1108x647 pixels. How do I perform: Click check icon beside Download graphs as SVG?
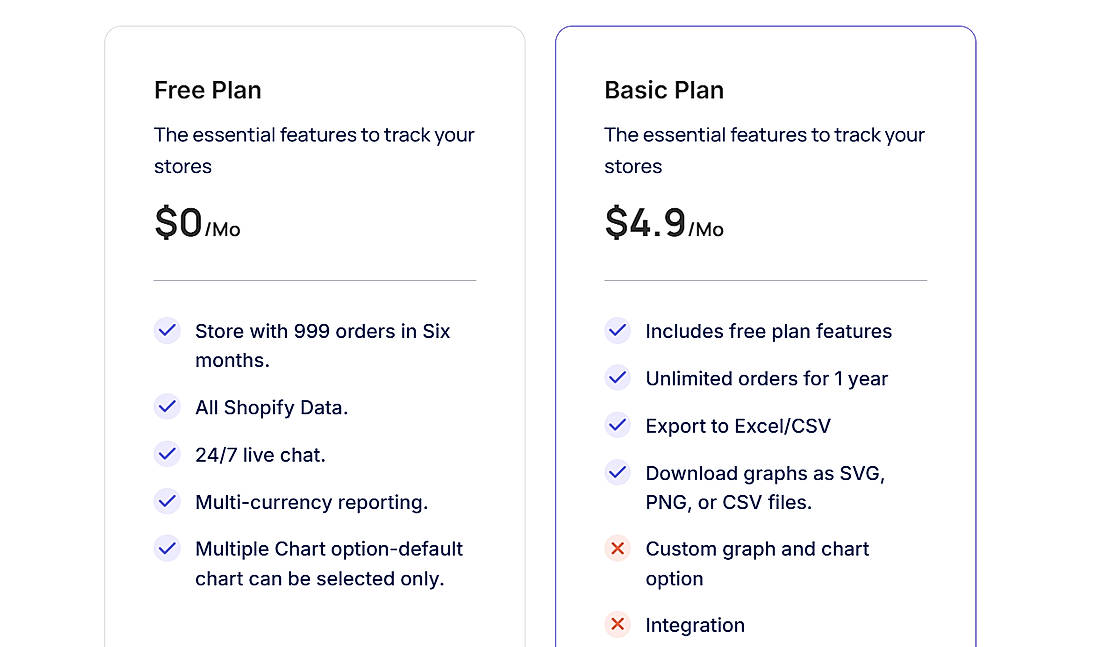pyautogui.click(x=618, y=472)
